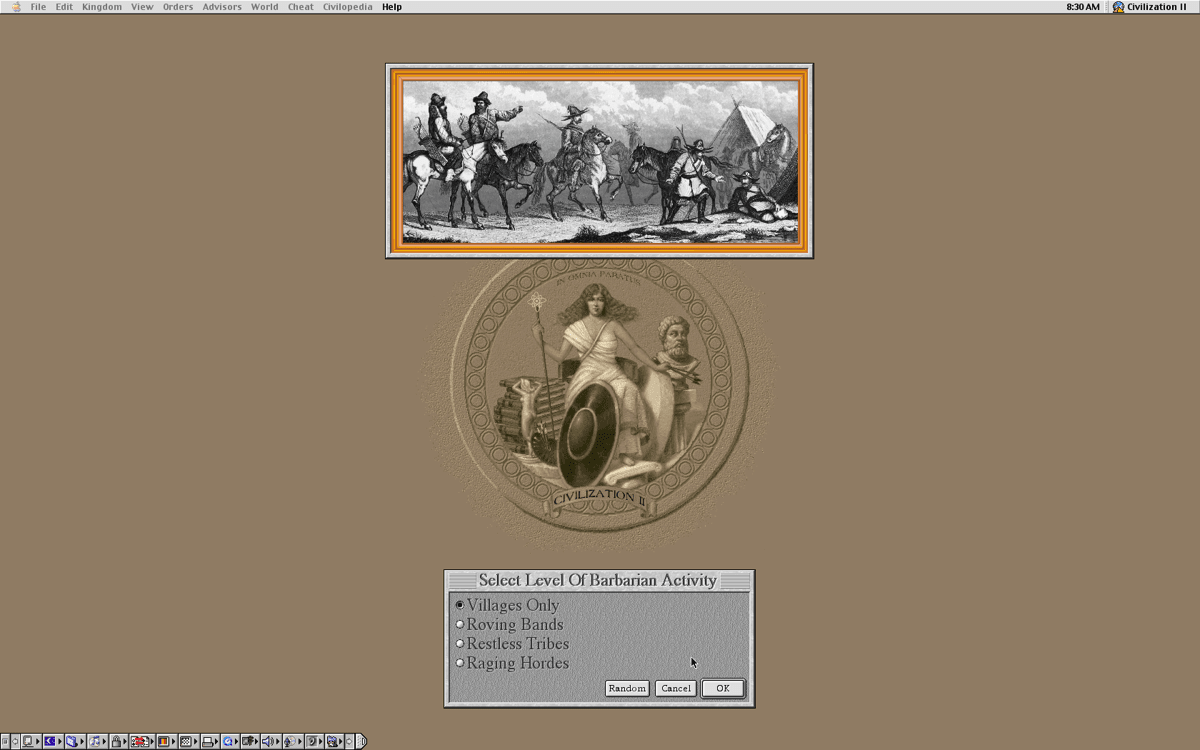The width and height of the screenshot is (1200, 750).
Task: Open the View menu
Action: pyautogui.click(x=142, y=7)
